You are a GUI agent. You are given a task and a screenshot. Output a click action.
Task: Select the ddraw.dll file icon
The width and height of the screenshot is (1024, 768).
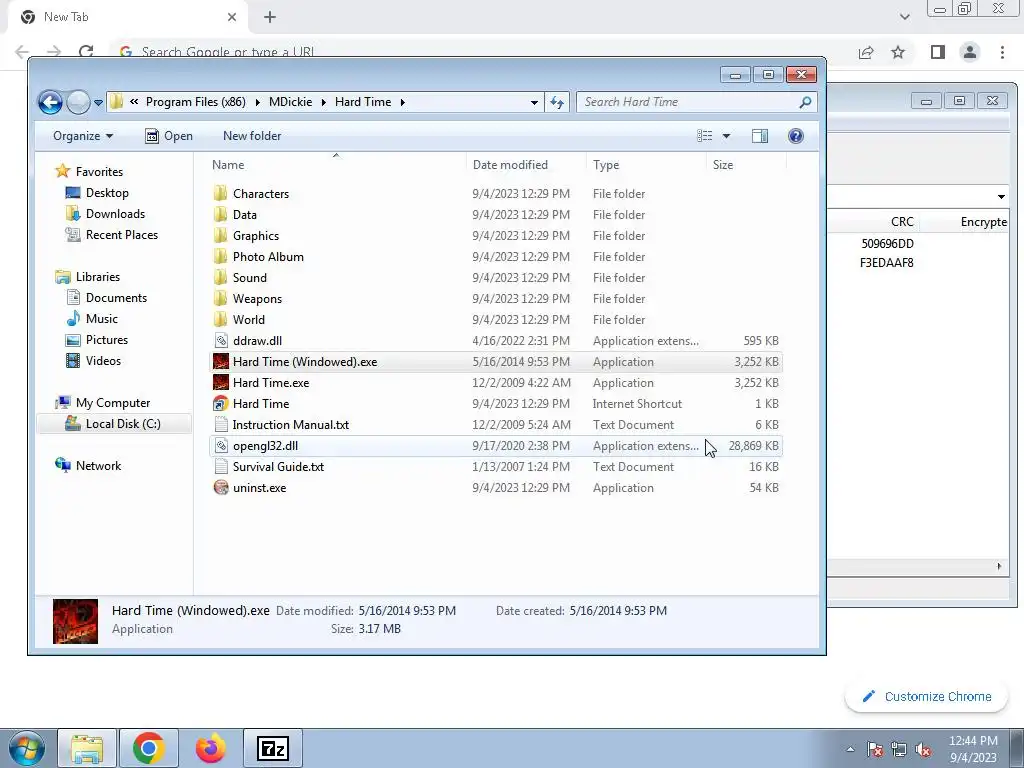click(221, 340)
